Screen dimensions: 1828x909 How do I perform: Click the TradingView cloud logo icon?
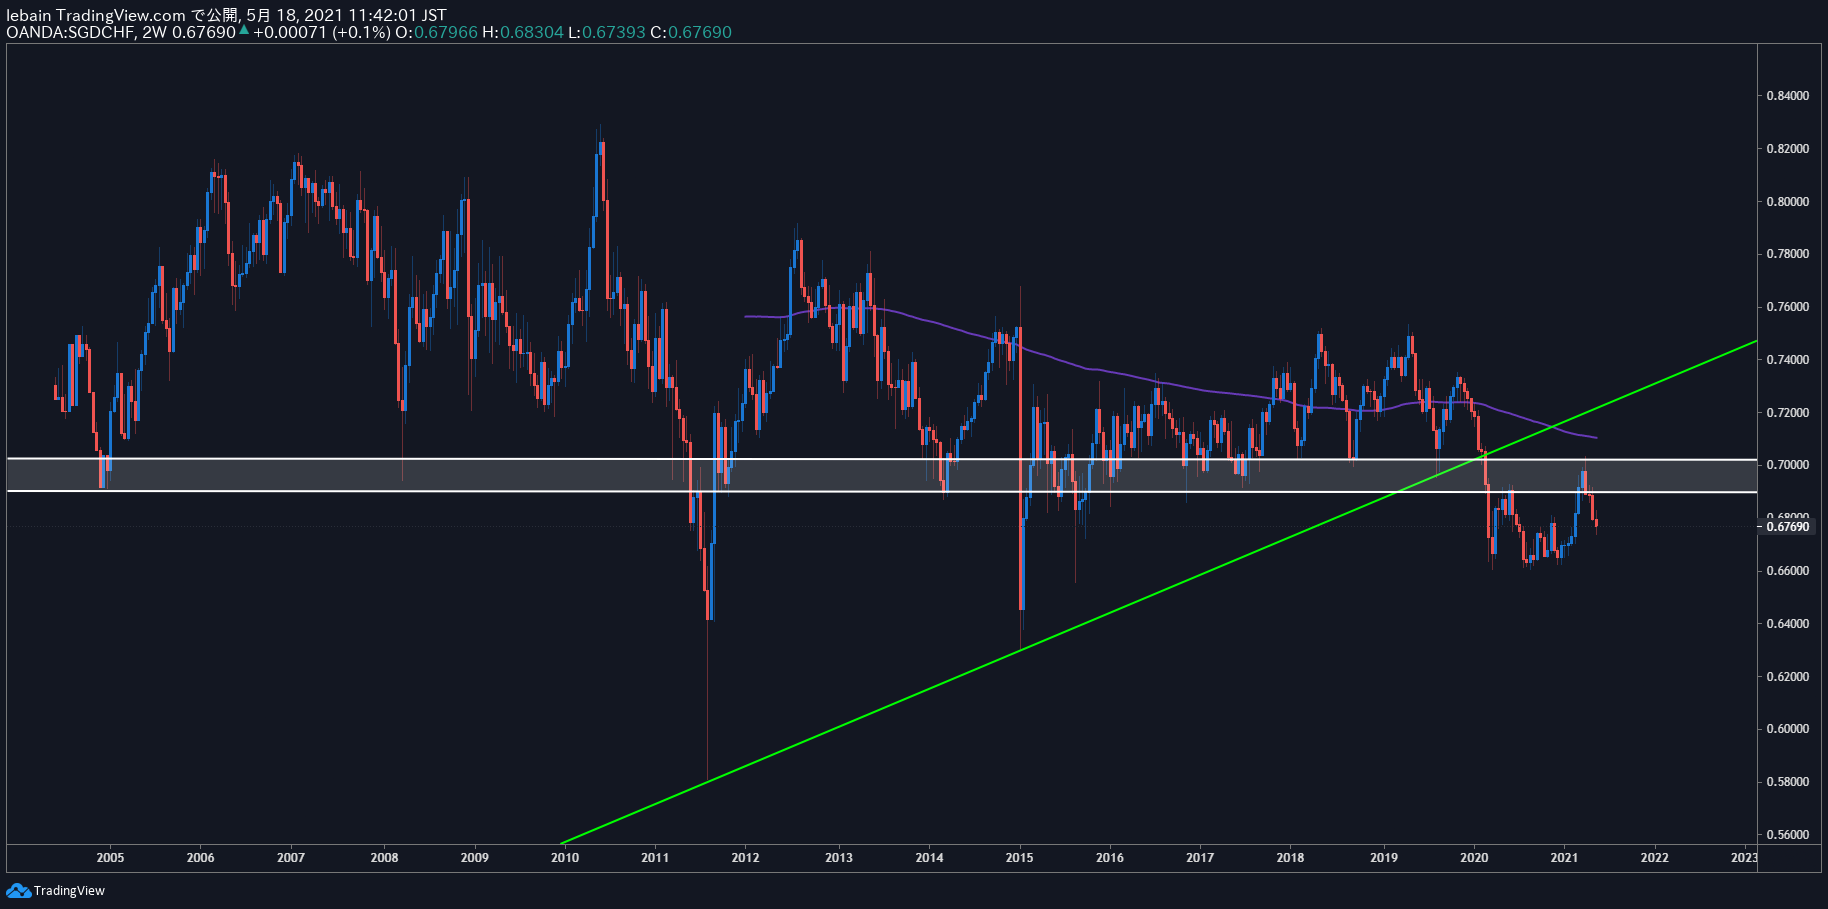[x=18, y=890]
